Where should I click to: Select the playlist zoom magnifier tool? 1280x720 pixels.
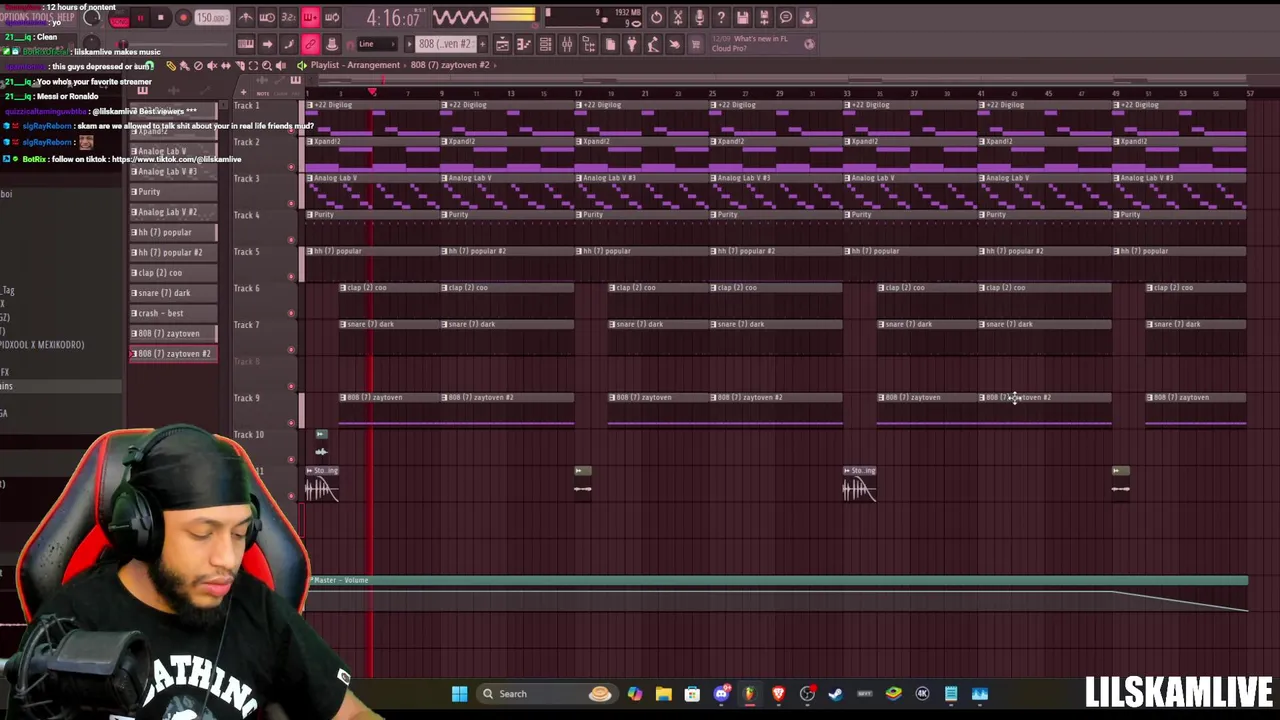coord(266,66)
